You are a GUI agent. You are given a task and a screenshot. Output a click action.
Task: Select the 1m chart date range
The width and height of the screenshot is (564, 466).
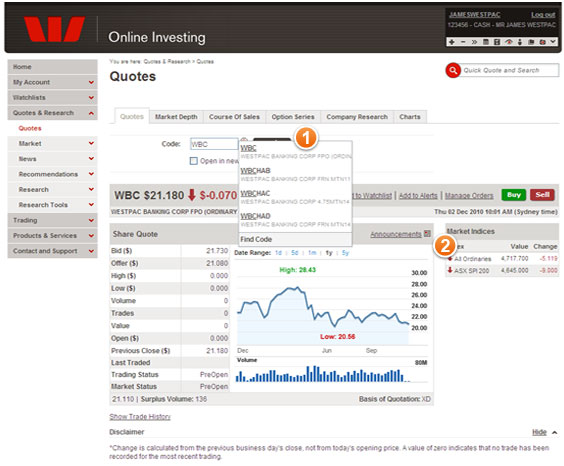click(x=312, y=253)
